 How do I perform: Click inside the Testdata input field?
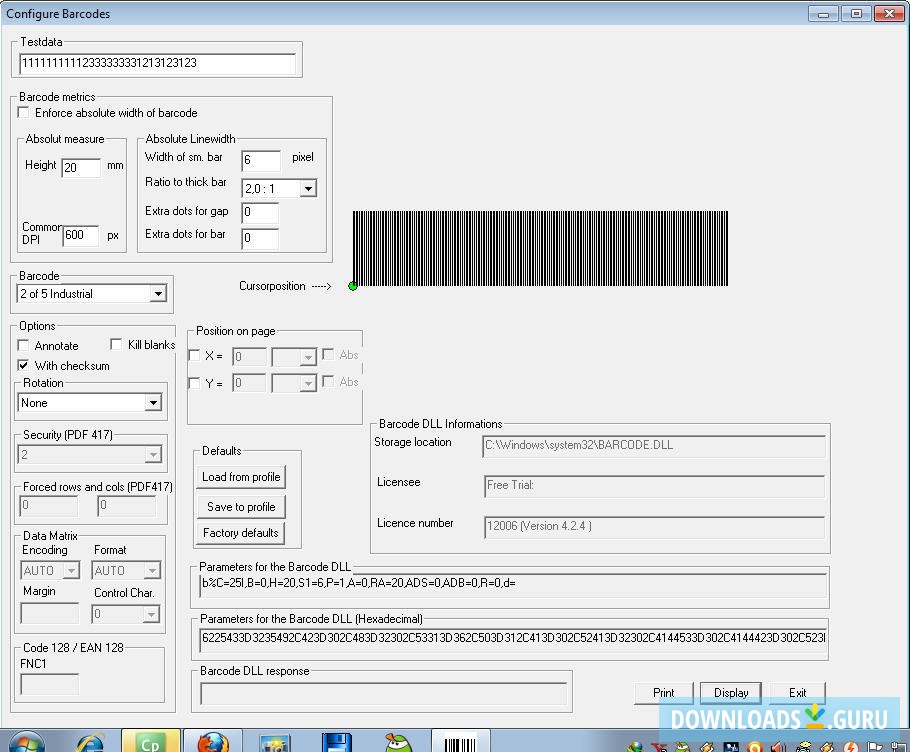click(x=160, y=61)
